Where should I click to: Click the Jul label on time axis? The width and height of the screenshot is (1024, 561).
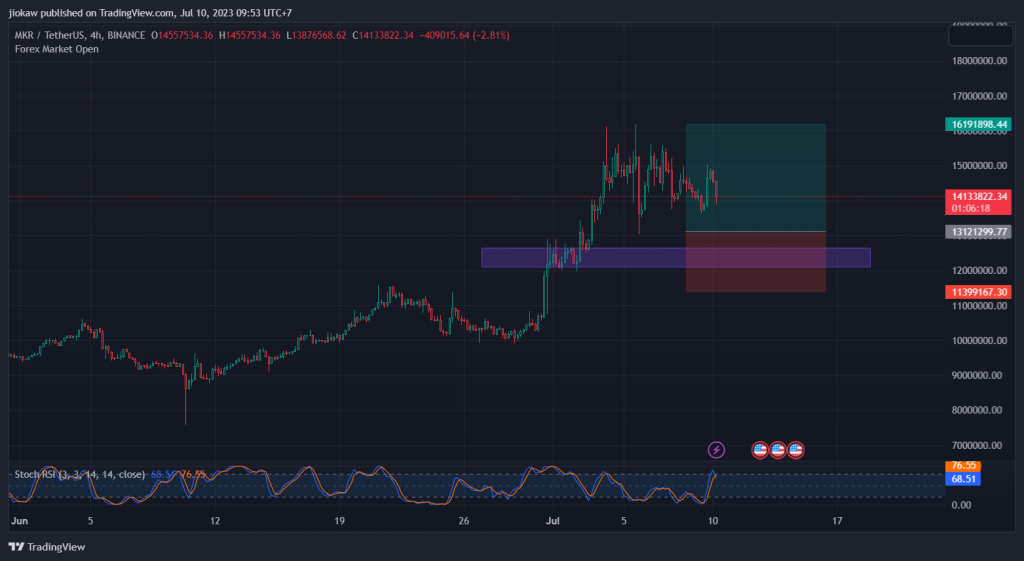pyautogui.click(x=552, y=521)
